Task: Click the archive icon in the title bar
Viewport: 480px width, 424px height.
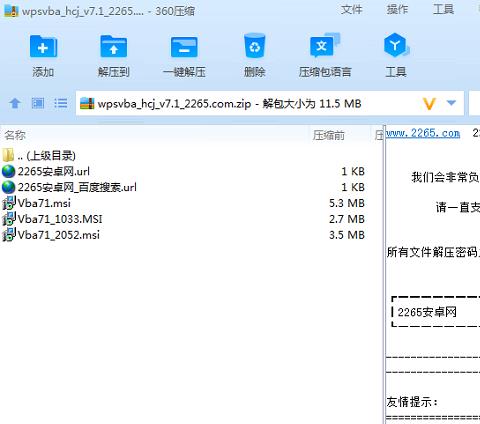Action: click(11, 11)
